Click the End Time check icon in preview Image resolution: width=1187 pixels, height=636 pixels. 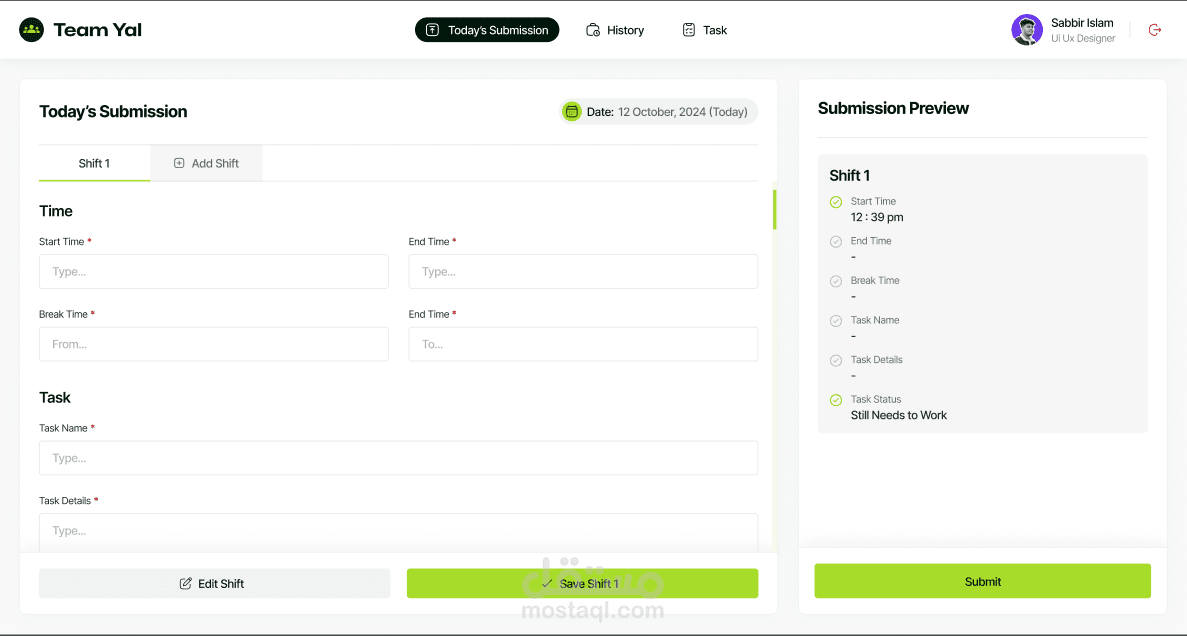(836, 242)
